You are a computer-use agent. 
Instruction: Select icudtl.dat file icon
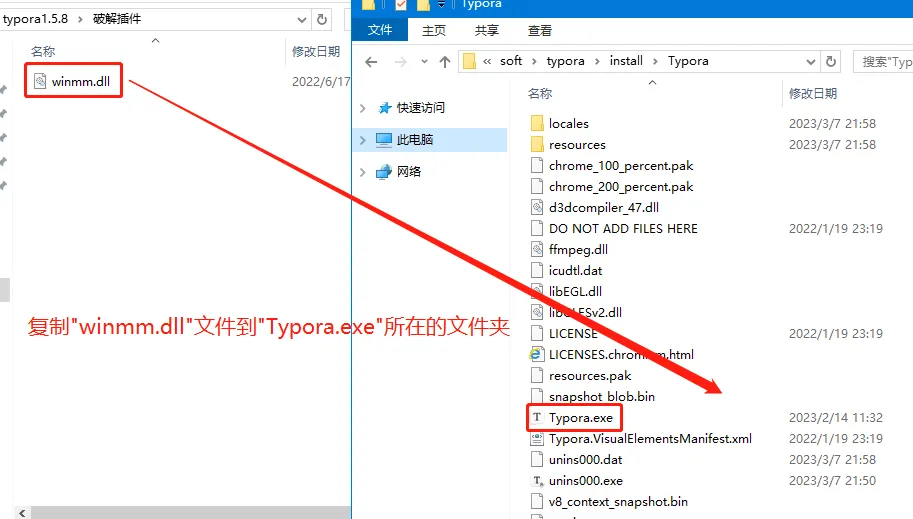point(537,270)
